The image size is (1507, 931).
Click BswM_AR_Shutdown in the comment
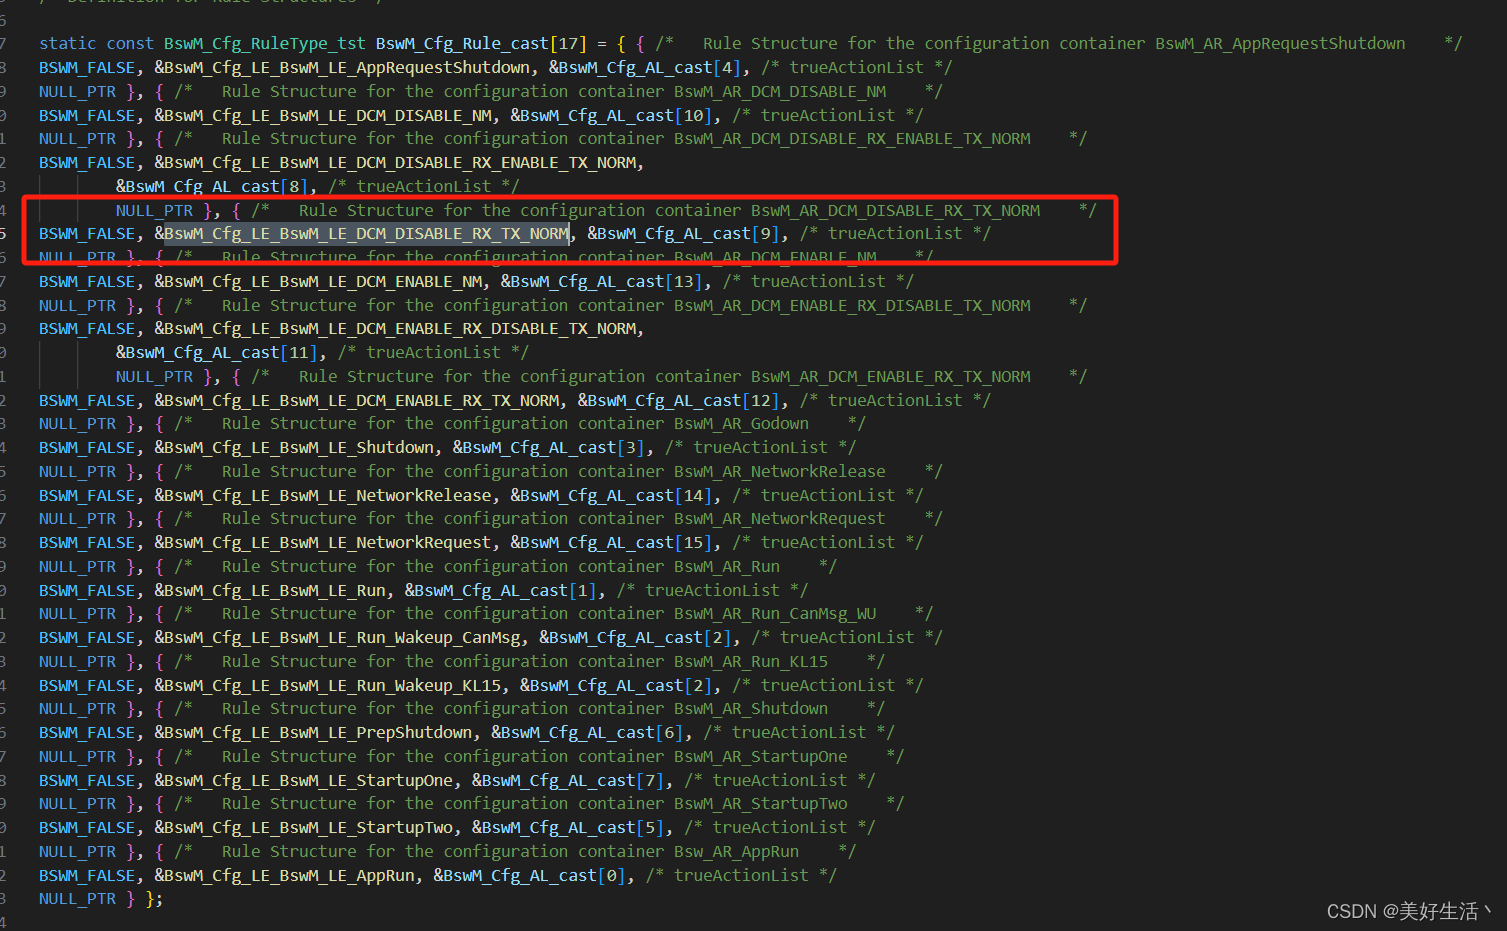coord(751,708)
